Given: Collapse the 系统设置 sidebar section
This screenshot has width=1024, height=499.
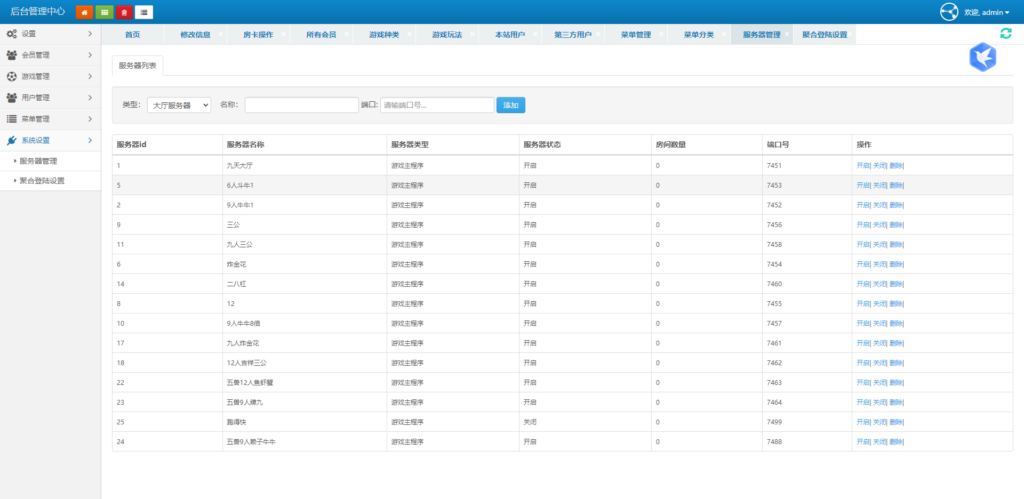Looking at the screenshot, I should coord(50,140).
